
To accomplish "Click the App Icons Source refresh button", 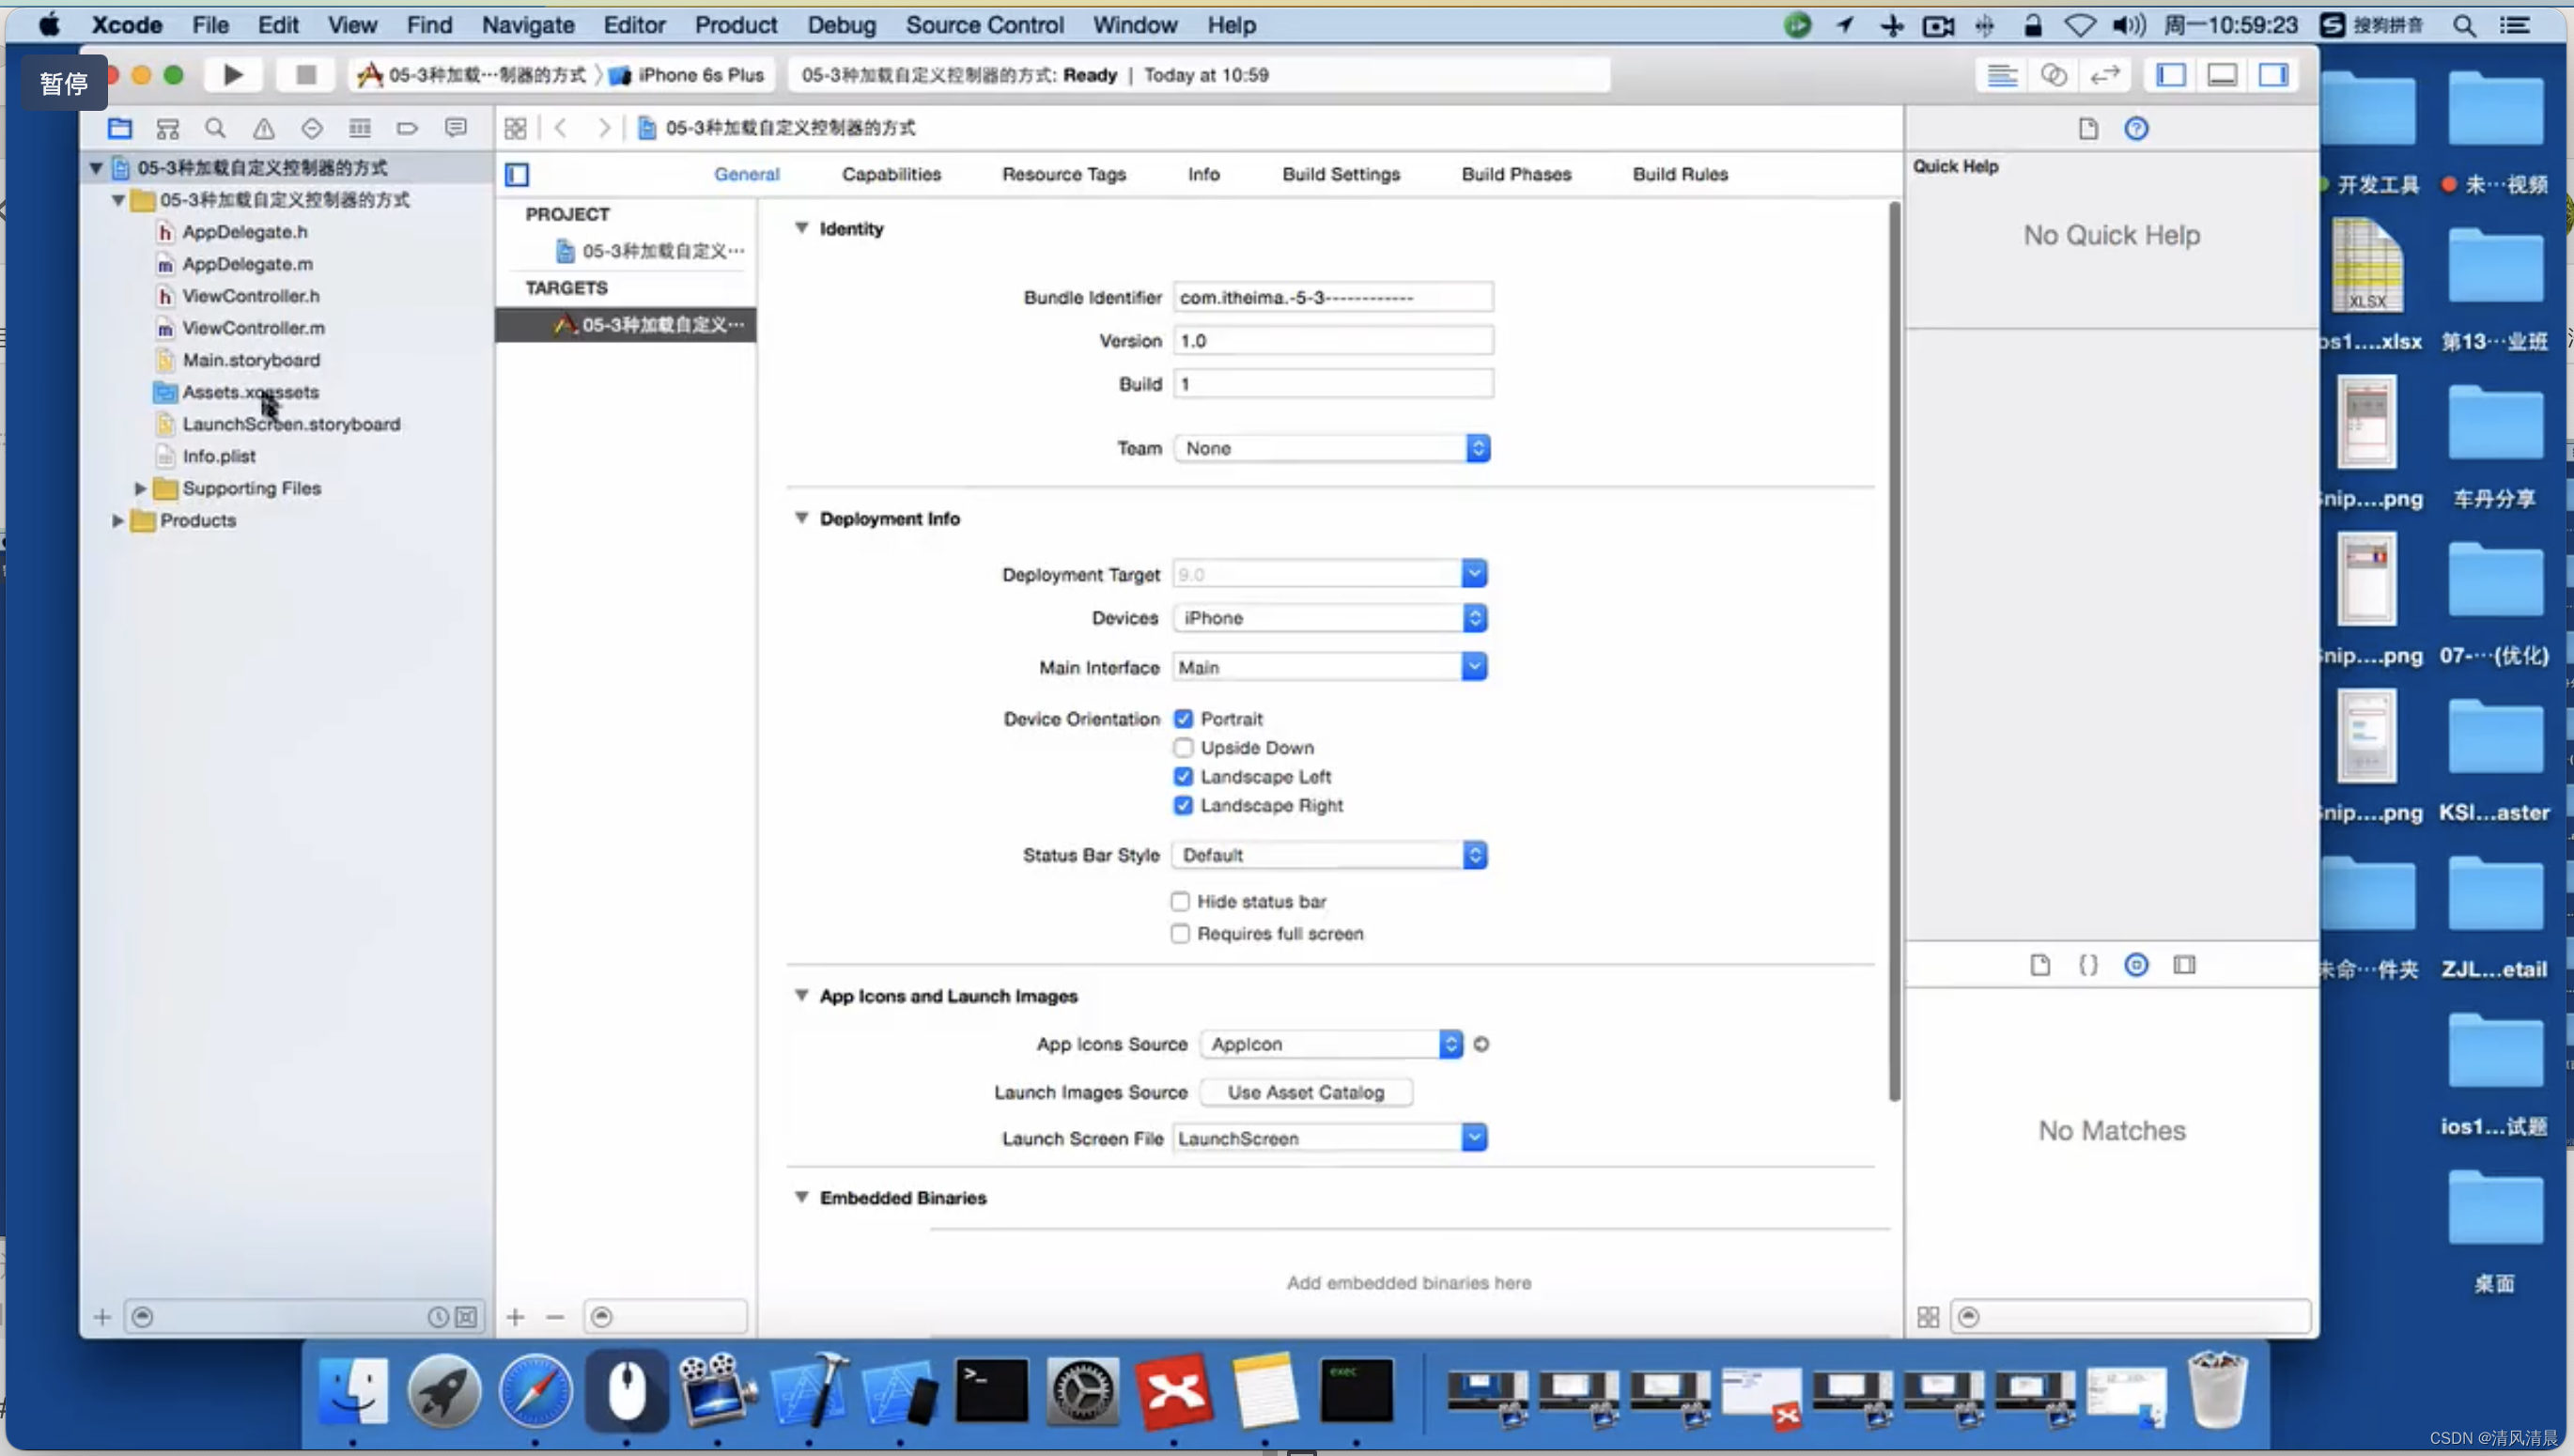I will [x=1481, y=1043].
